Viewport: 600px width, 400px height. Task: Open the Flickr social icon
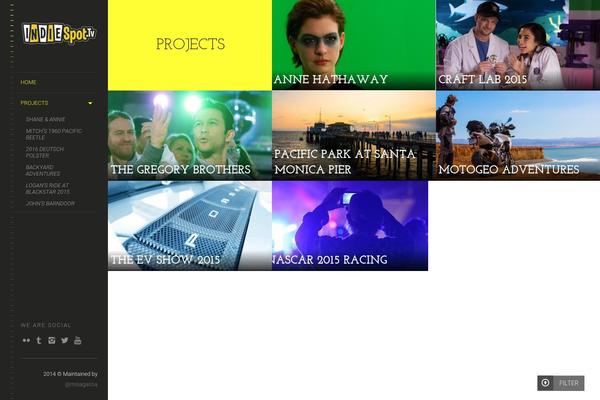(26, 340)
